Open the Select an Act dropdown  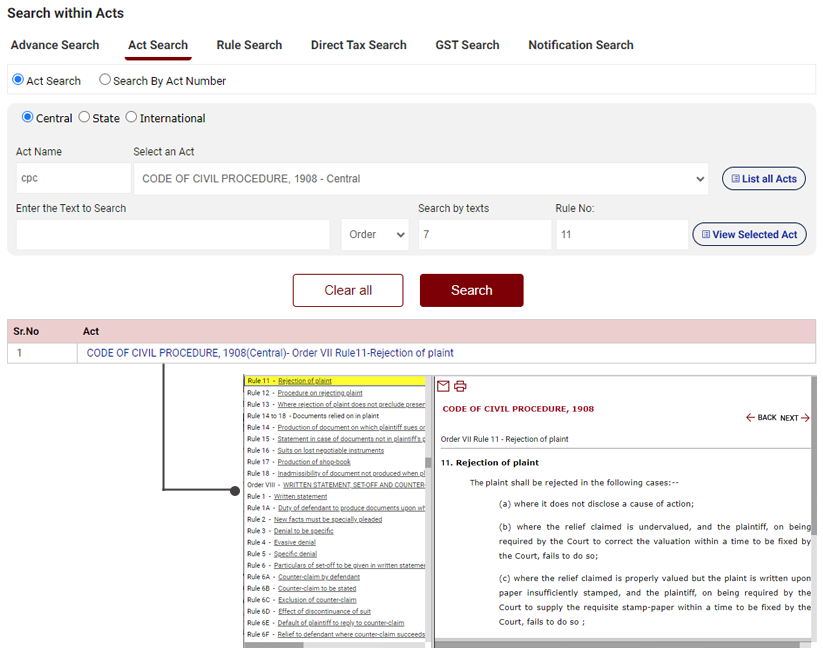pos(420,179)
